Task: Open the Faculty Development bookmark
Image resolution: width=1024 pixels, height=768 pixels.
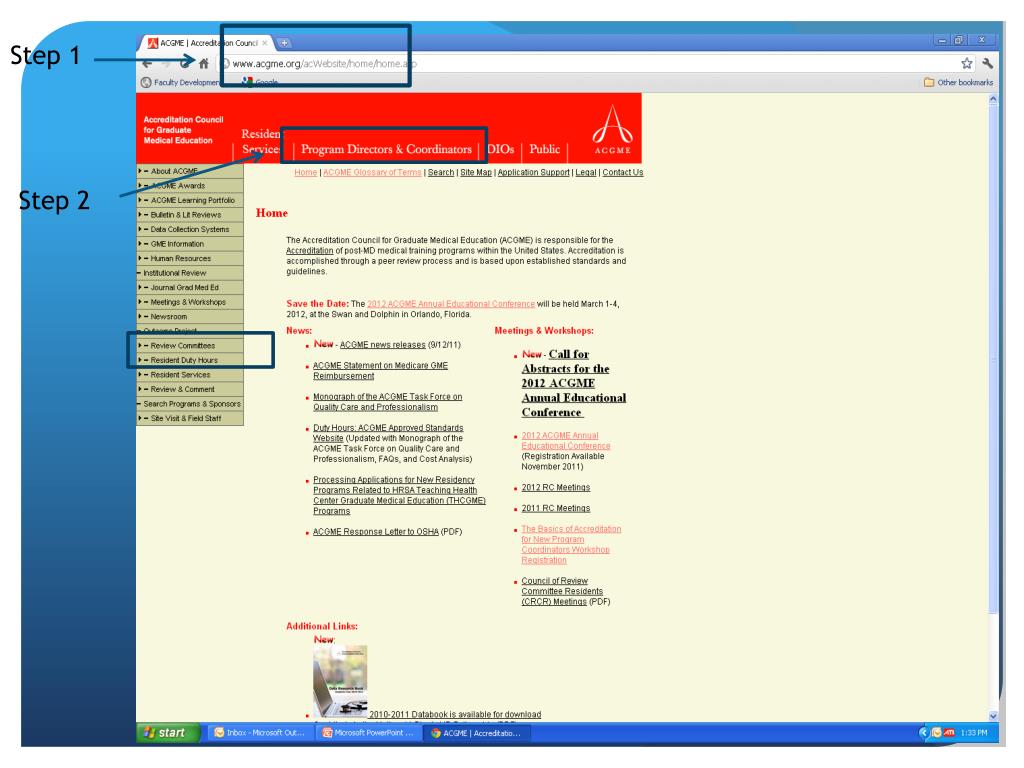Action: tap(180, 82)
